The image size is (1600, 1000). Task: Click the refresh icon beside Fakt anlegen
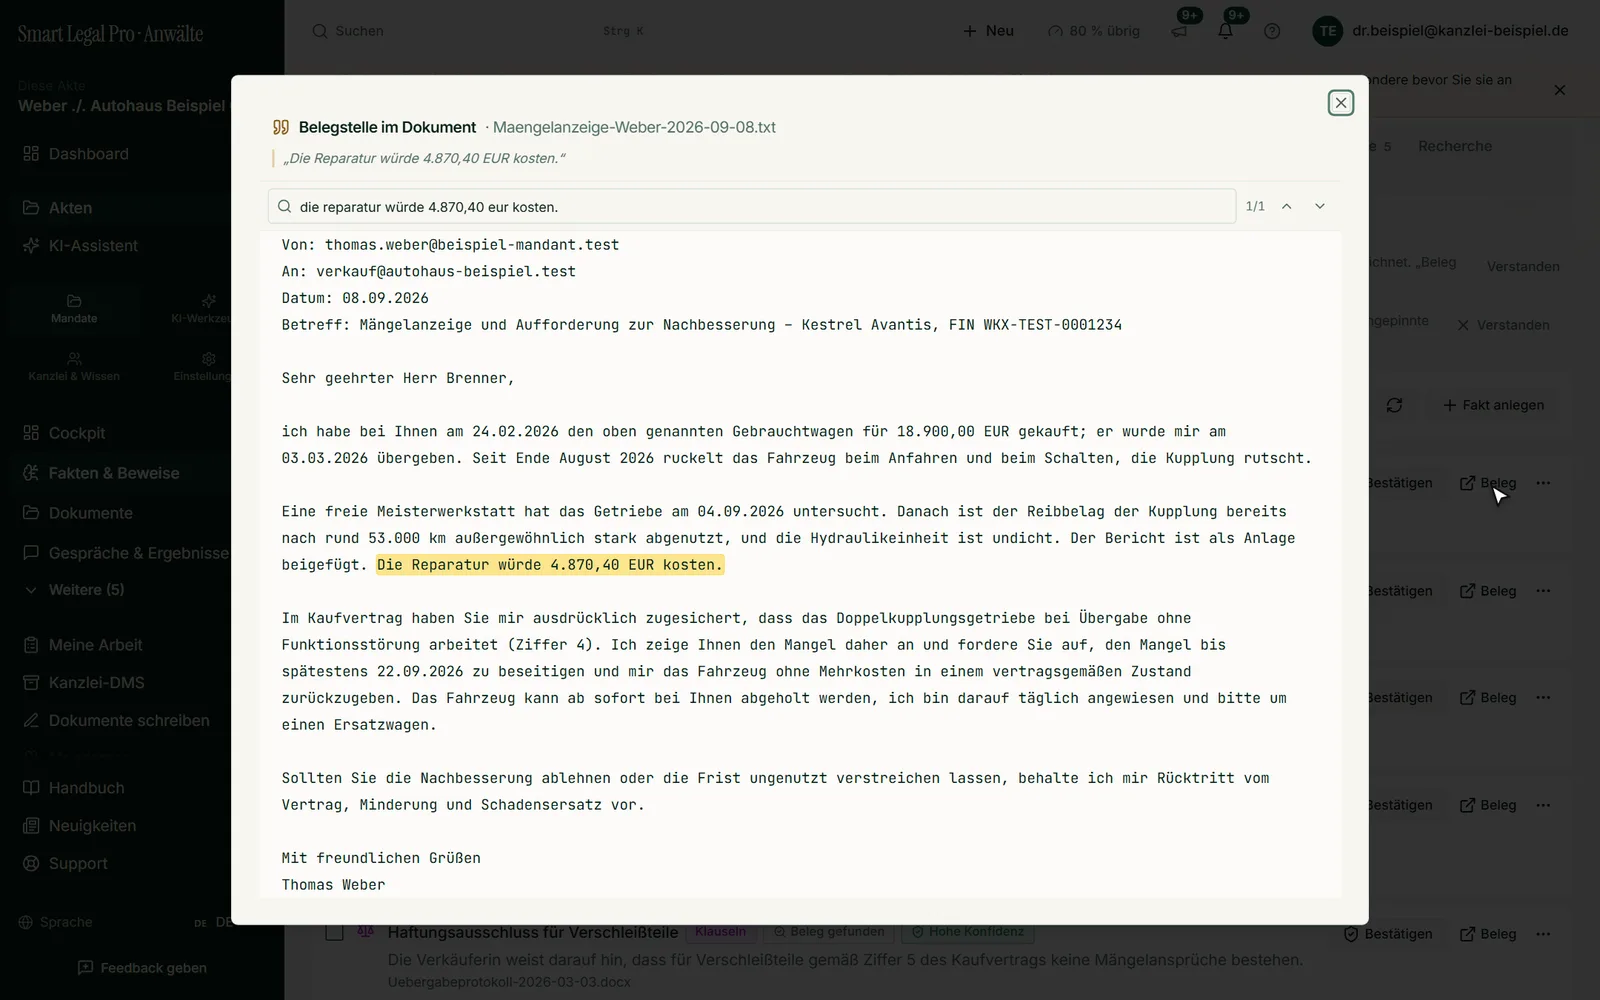tap(1394, 405)
